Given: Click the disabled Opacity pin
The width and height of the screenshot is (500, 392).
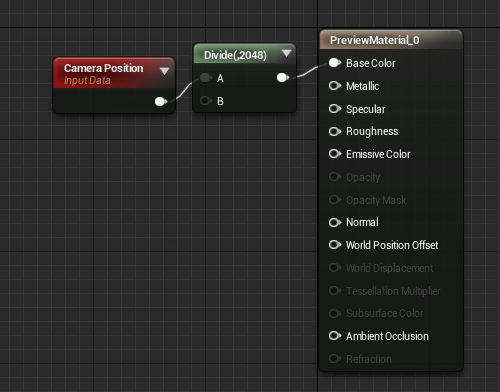Looking at the screenshot, I should tap(335, 177).
